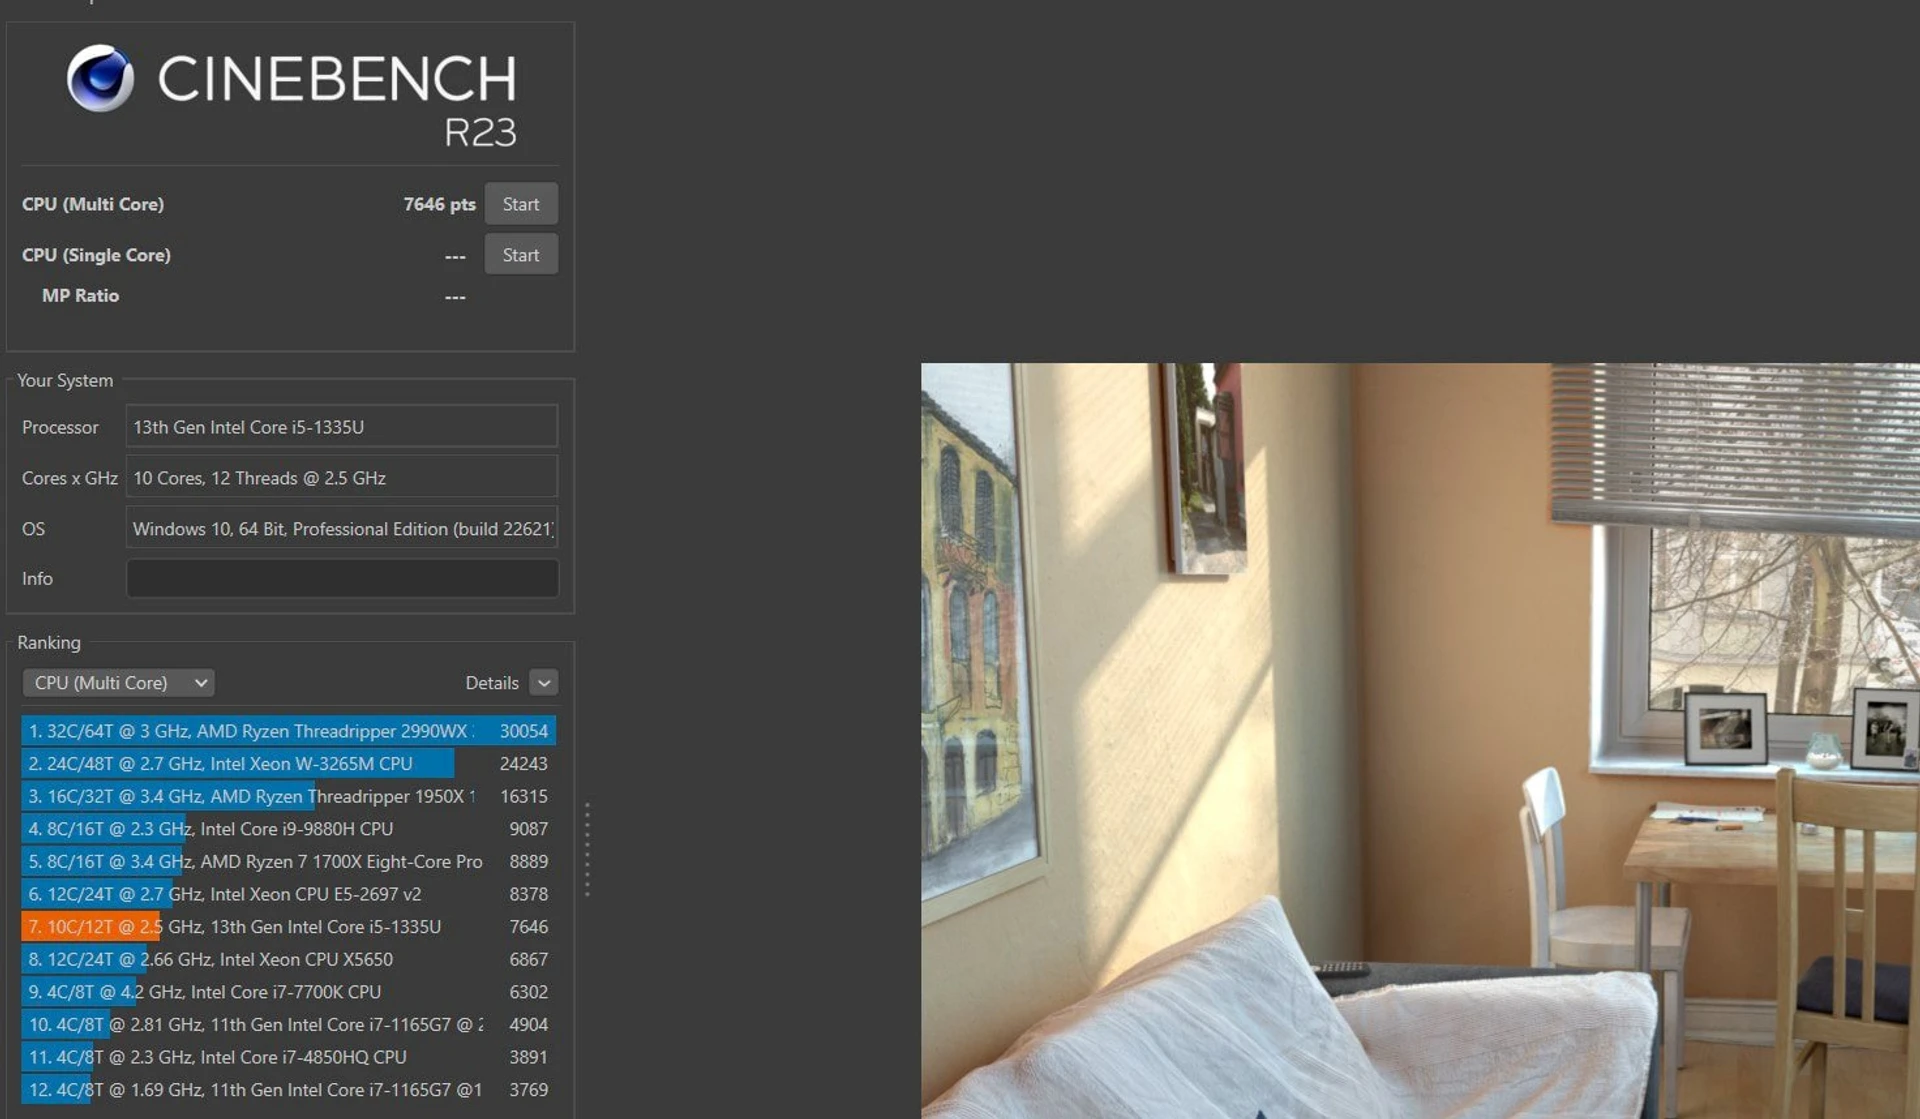Select the Intel Xeon W-3265M ranking row
This screenshot has width=1920, height=1119.
(x=288, y=764)
